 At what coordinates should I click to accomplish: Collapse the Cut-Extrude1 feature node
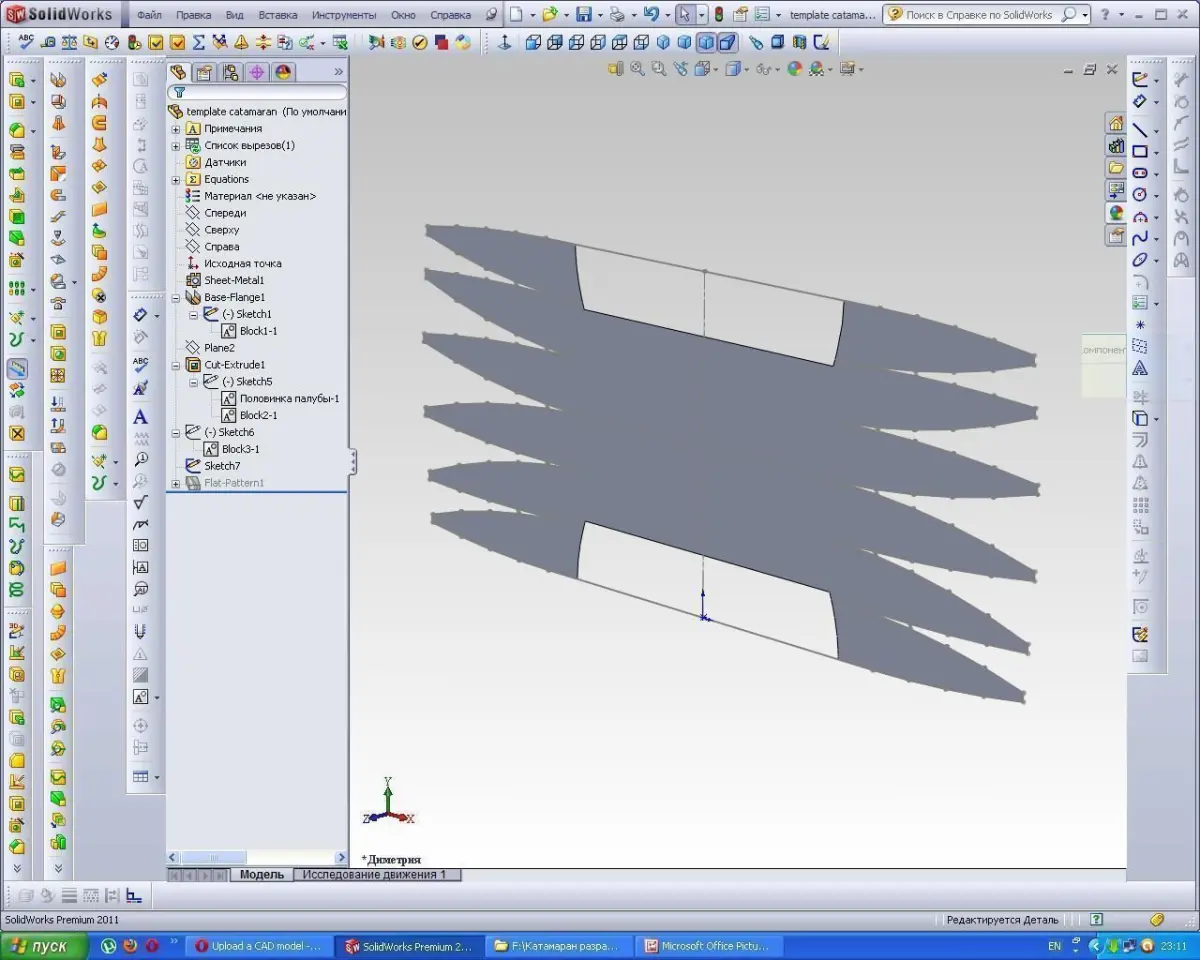(x=176, y=365)
